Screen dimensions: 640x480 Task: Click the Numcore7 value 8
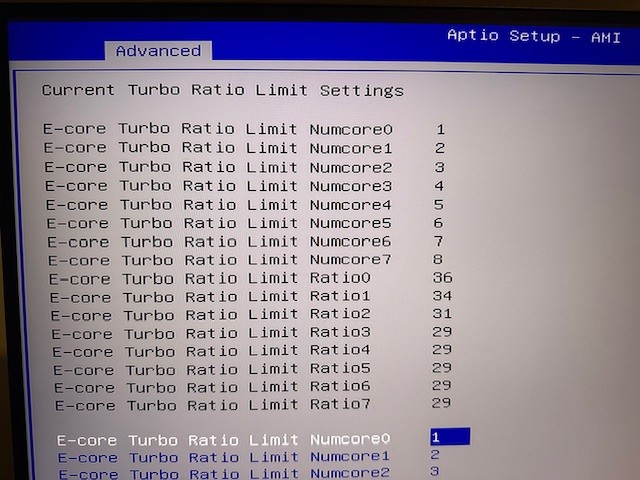tap(438, 259)
